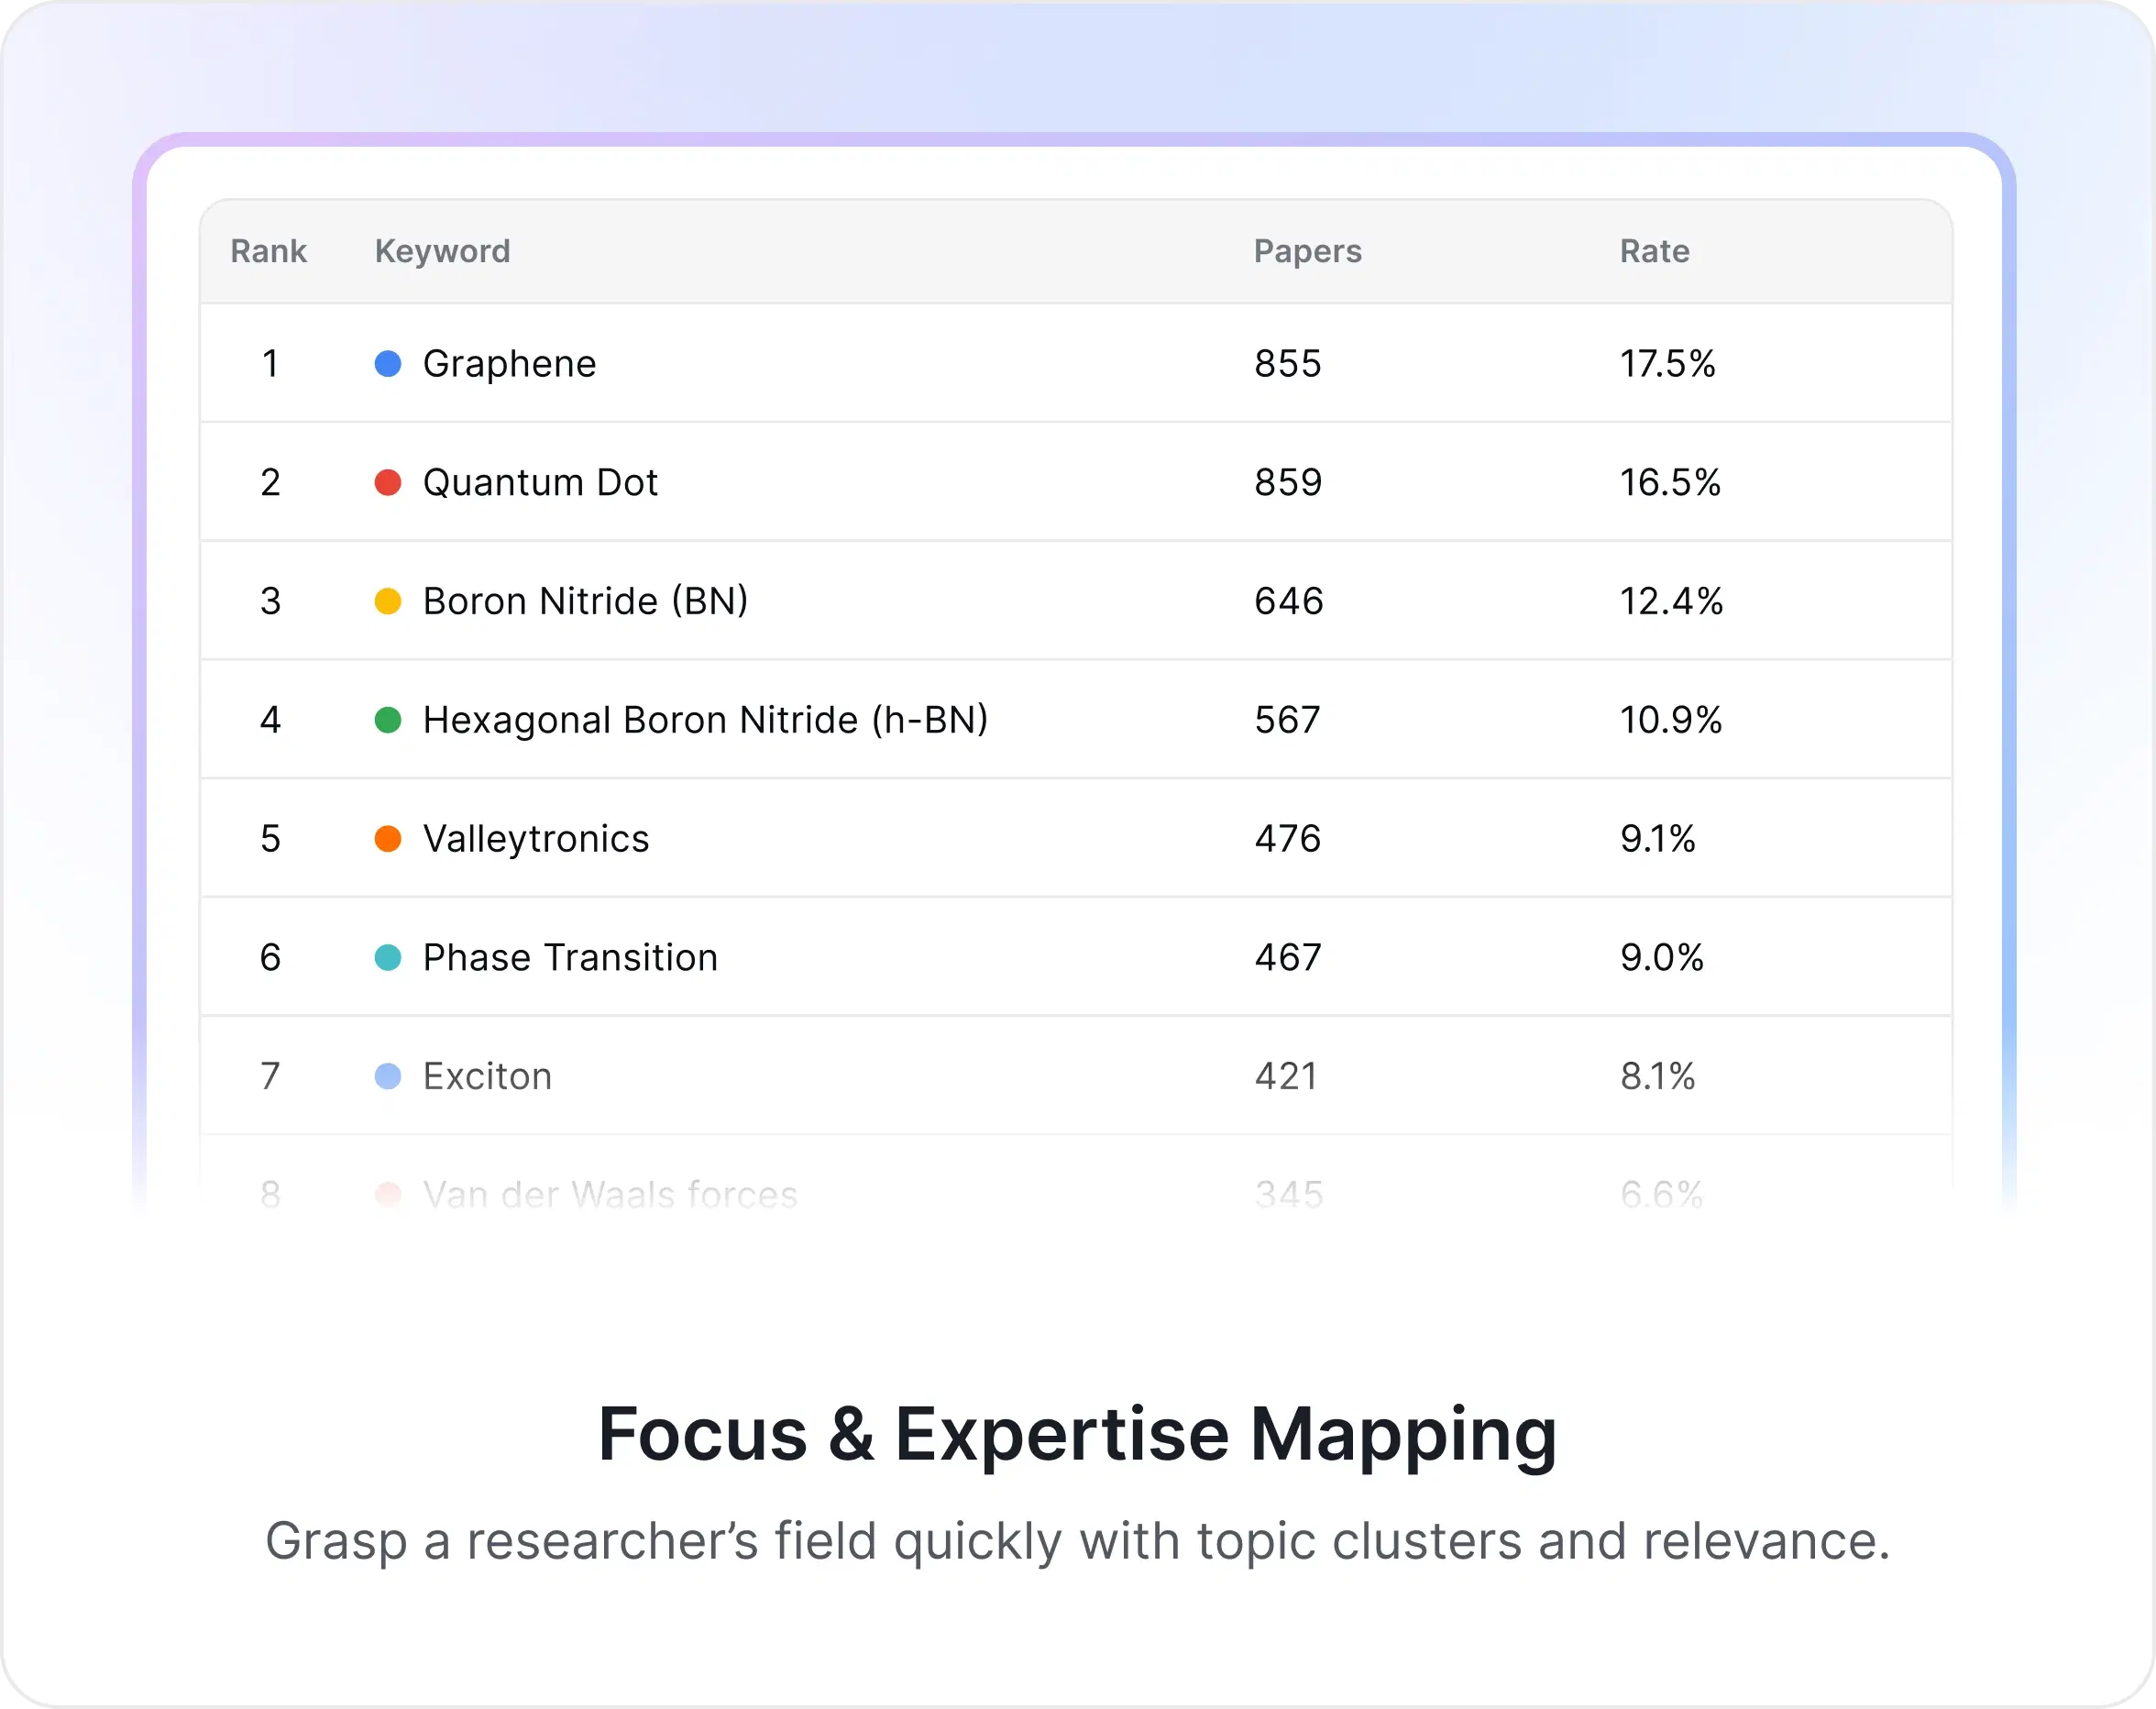Click the 12.4% rate value
Image resolution: width=2156 pixels, height=1709 pixels.
click(1671, 601)
